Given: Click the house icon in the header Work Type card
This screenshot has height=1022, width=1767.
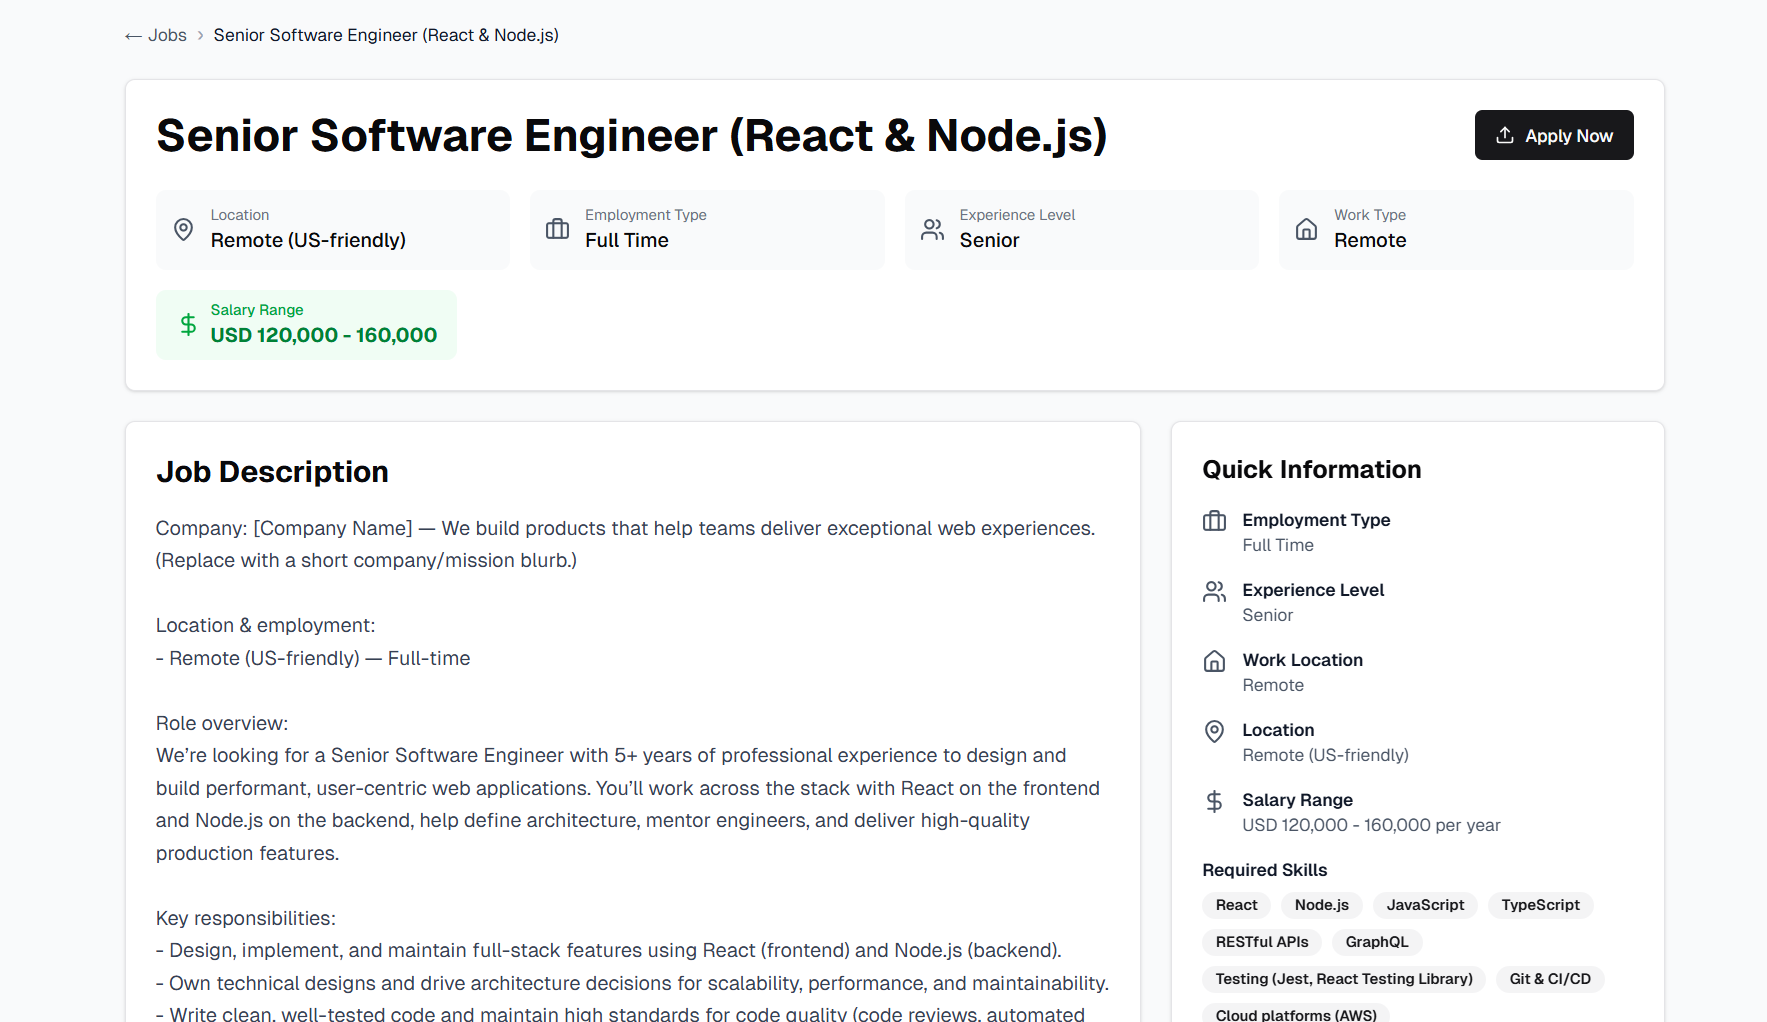Looking at the screenshot, I should click(x=1306, y=230).
